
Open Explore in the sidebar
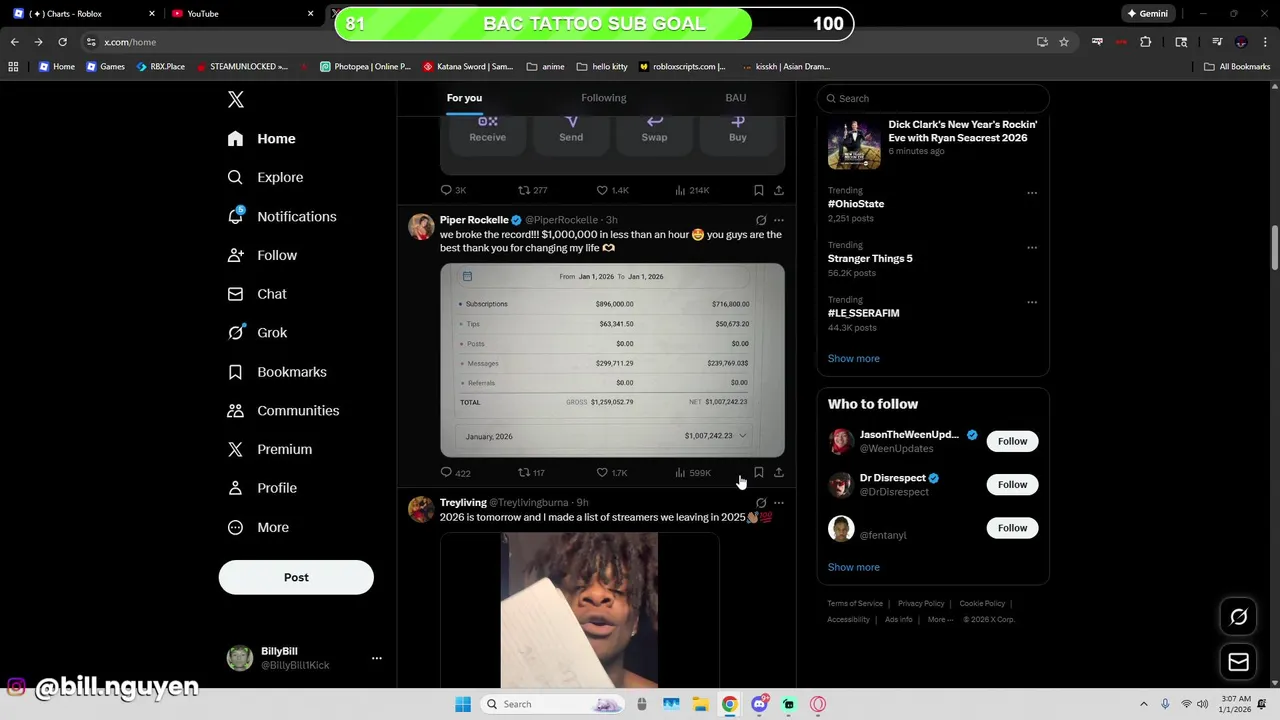(x=265, y=177)
